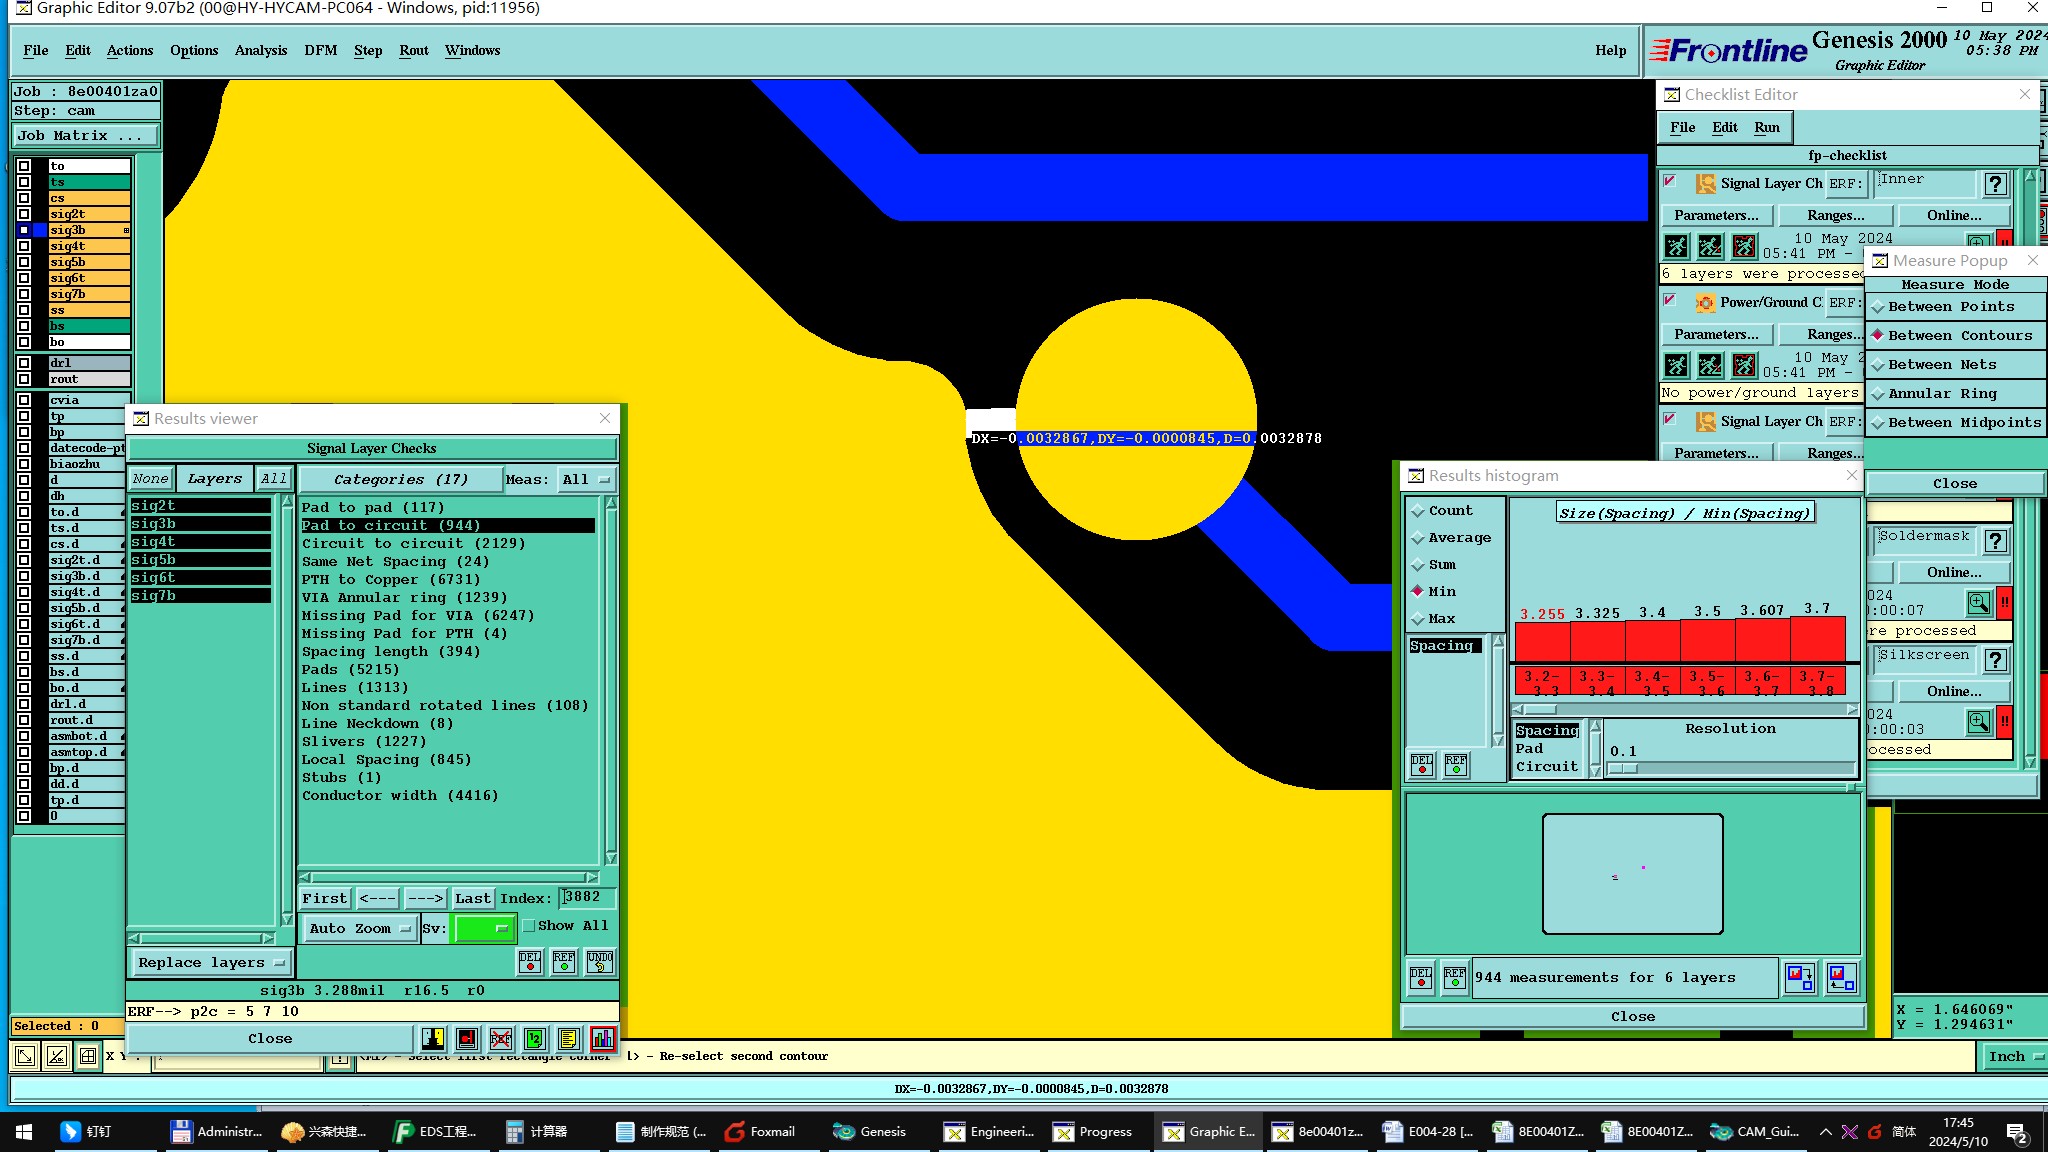Screen dimensions: 2048x1152
Task: Open the Meas: All dropdown
Action: click(586, 480)
